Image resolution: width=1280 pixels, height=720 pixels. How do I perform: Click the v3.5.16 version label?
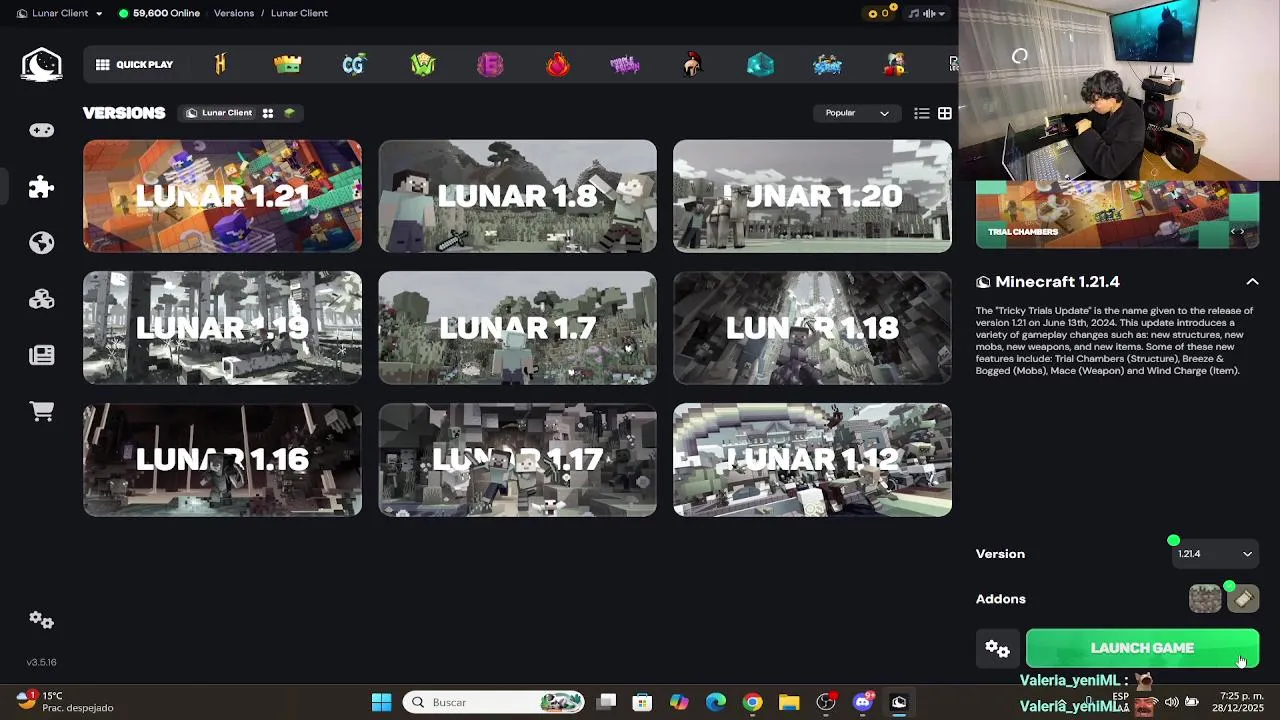click(41, 662)
